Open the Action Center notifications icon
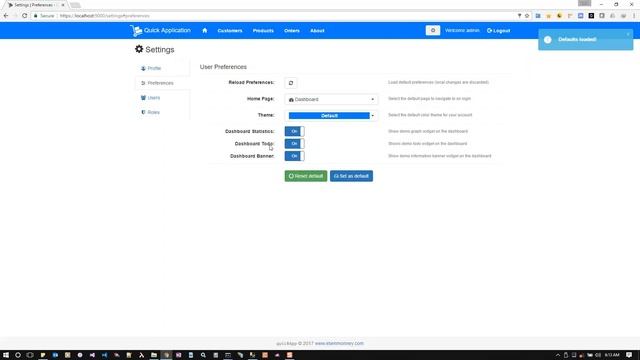This screenshot has height=360, width=640. point(629,355)
